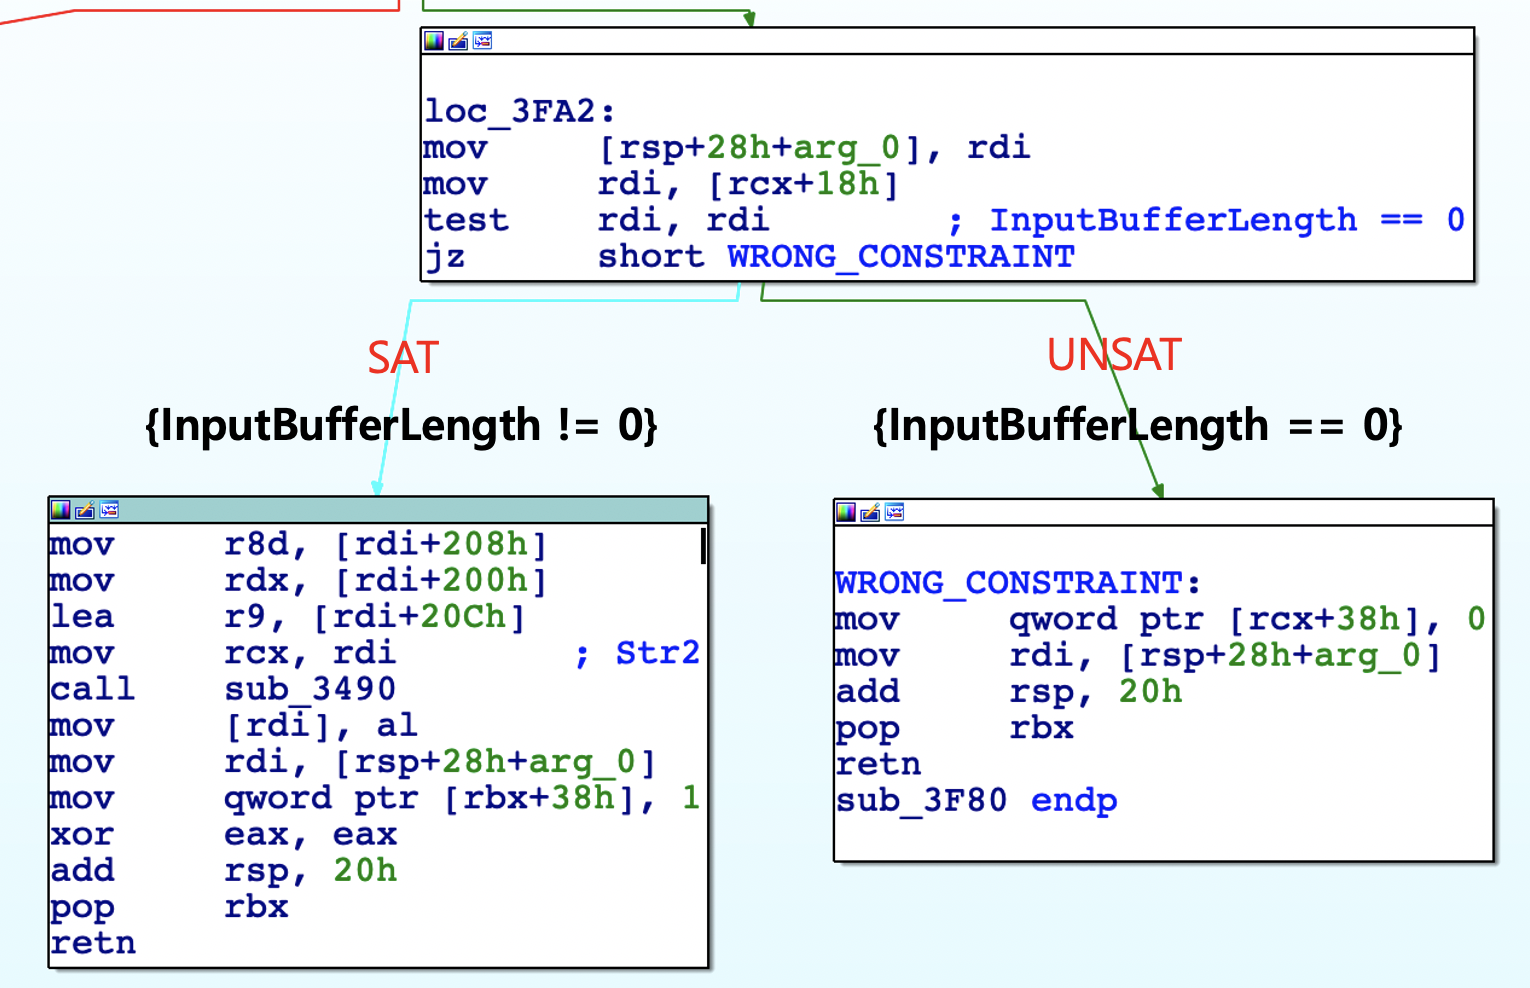Open the color picker on the SAT branch block
This screenshot has width=1530, height=988.
tap(61, 509)
